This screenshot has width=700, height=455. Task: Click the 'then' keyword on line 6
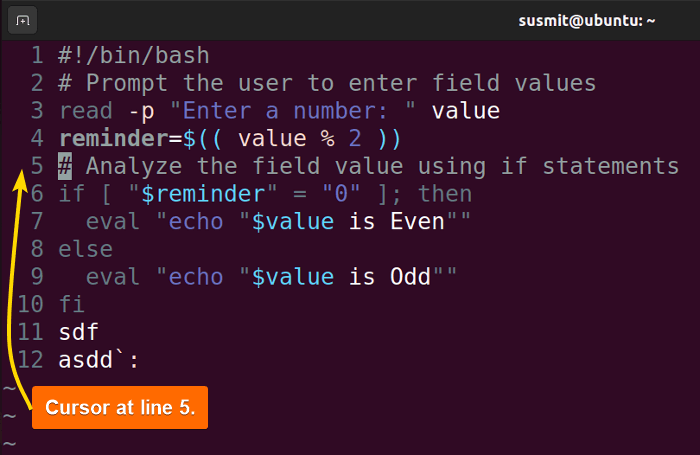(445, 194)
